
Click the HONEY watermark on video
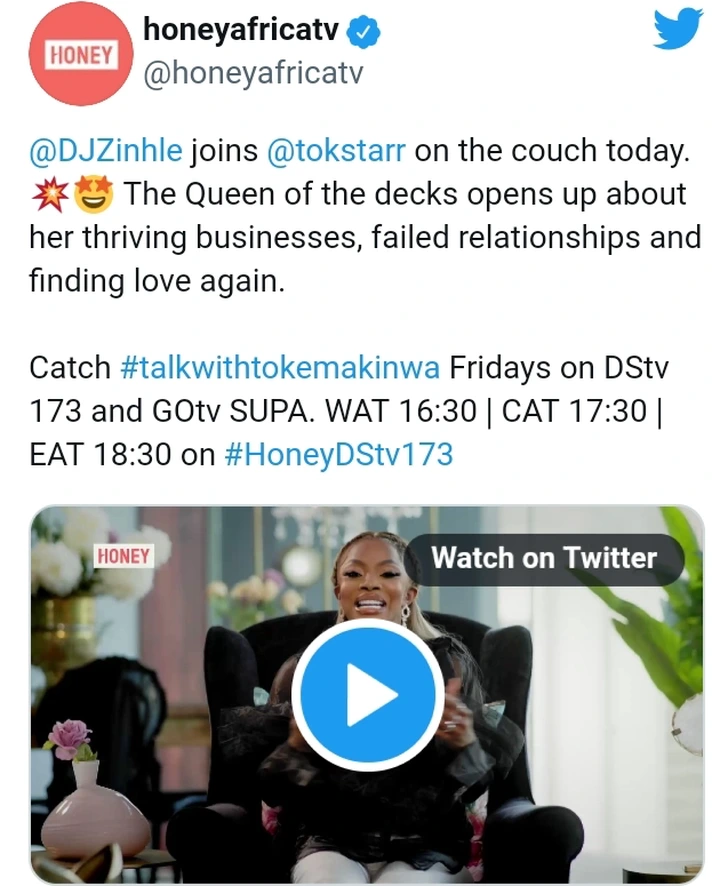[123, 556]
